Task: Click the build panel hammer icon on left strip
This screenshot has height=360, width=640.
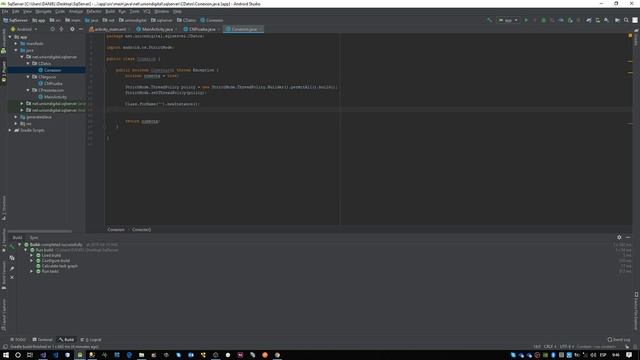Action: tap(12, 247)
